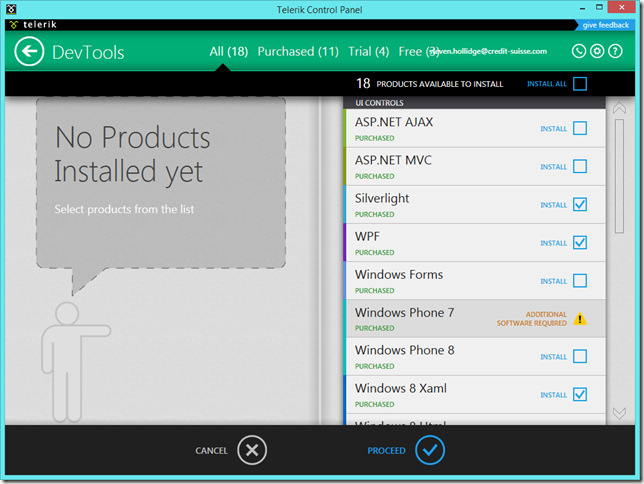This screenshot has width=644, height=484.
Task: Select the Windows 8 Xaml product name
Action: 400,388
